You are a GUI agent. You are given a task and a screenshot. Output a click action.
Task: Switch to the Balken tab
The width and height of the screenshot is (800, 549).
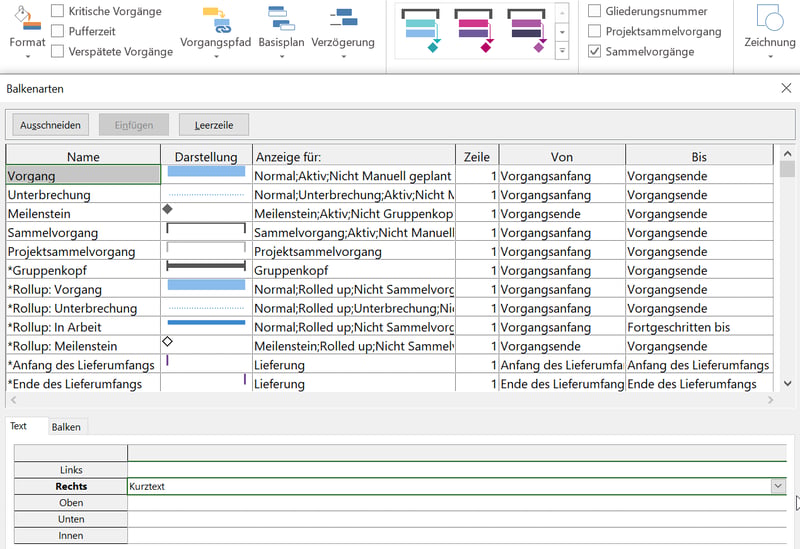[x=66, y=427]
